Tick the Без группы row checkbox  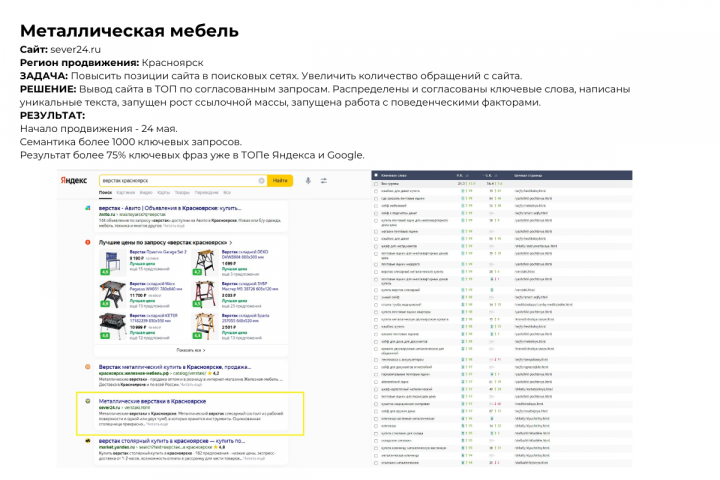376,184
